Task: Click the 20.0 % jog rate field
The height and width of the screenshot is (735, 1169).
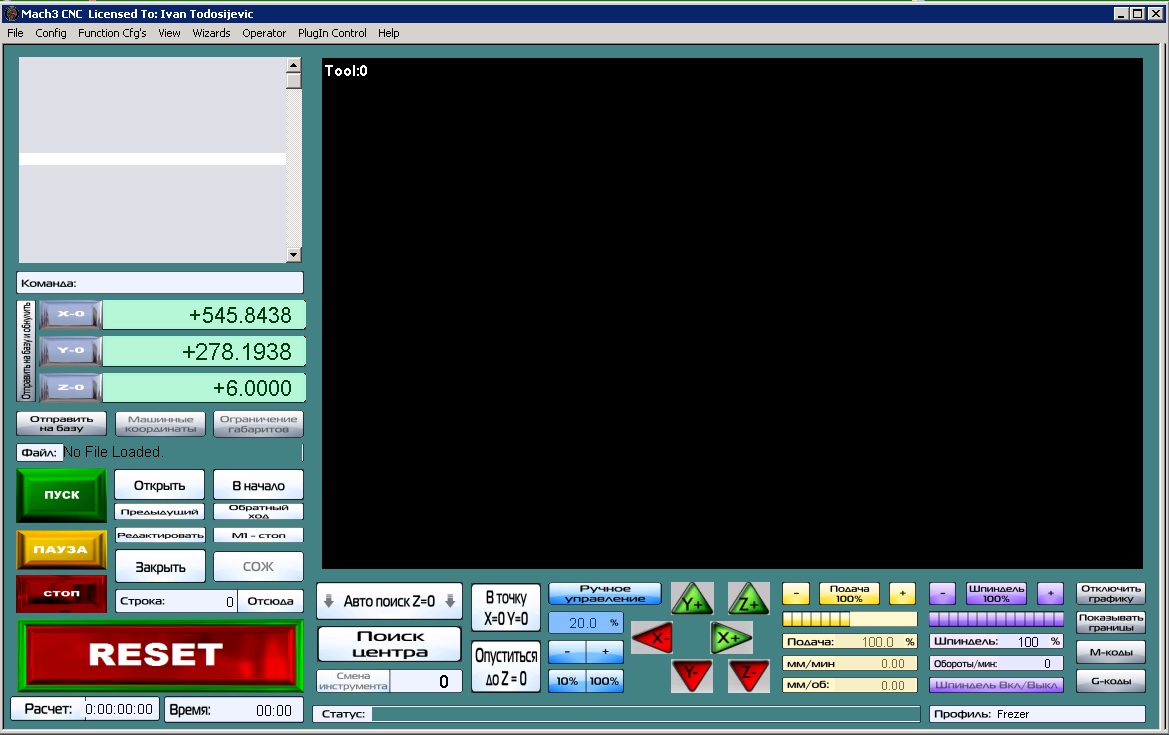Action: click(586, 622)
